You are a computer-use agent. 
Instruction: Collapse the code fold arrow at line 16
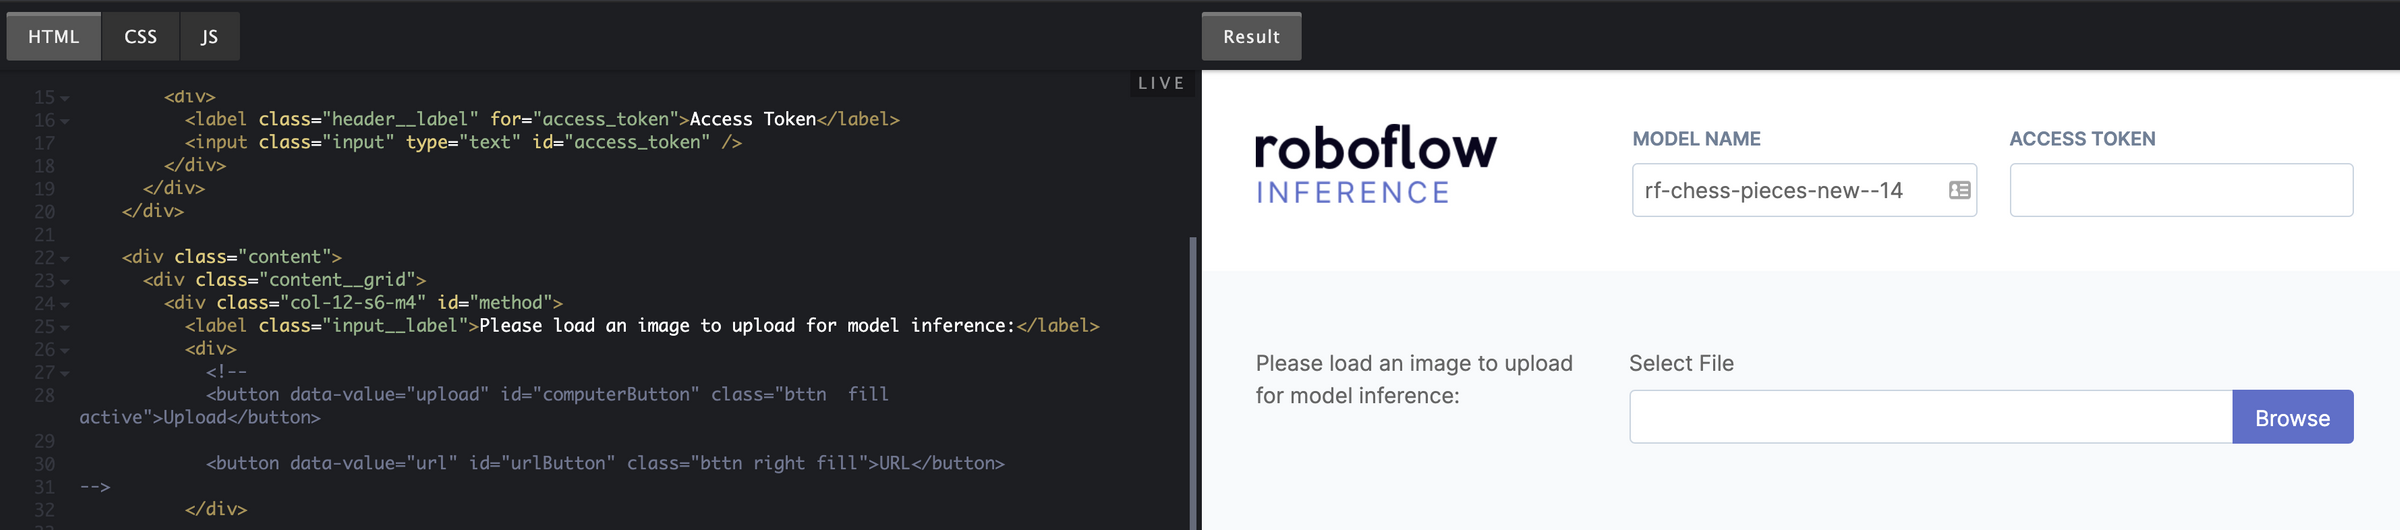(65, 121)
